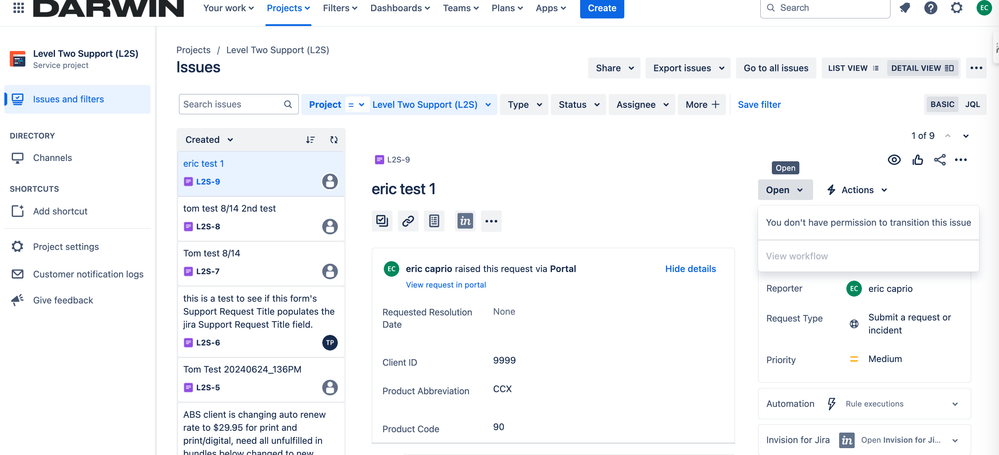Click the link issue icon
Screen dimensions: 999x455
(408, 221)
